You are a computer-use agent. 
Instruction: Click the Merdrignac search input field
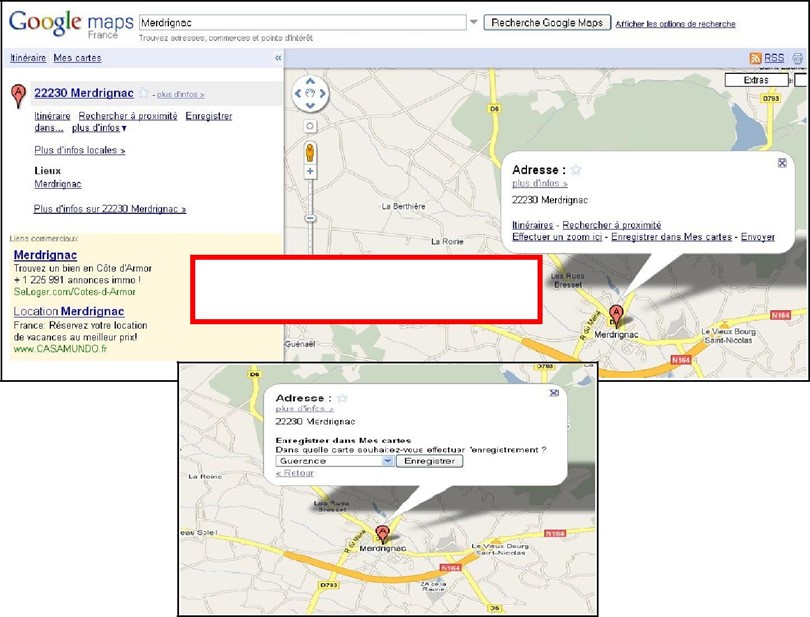click(303, 23)
